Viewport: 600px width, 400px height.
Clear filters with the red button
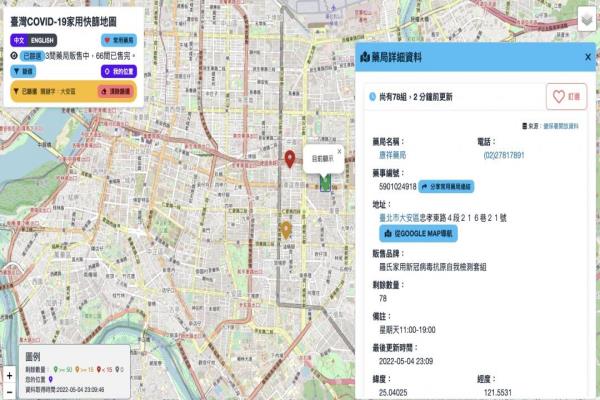[x=116, y=91]
